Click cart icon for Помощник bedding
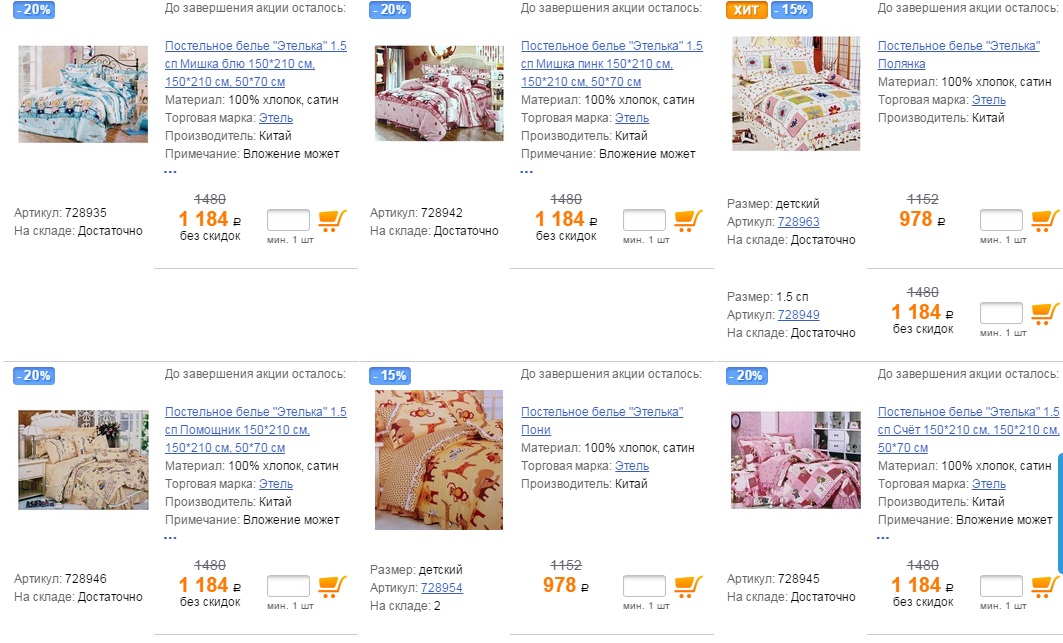This screenshot has width=1063, height=643. (x=332, y=586)
